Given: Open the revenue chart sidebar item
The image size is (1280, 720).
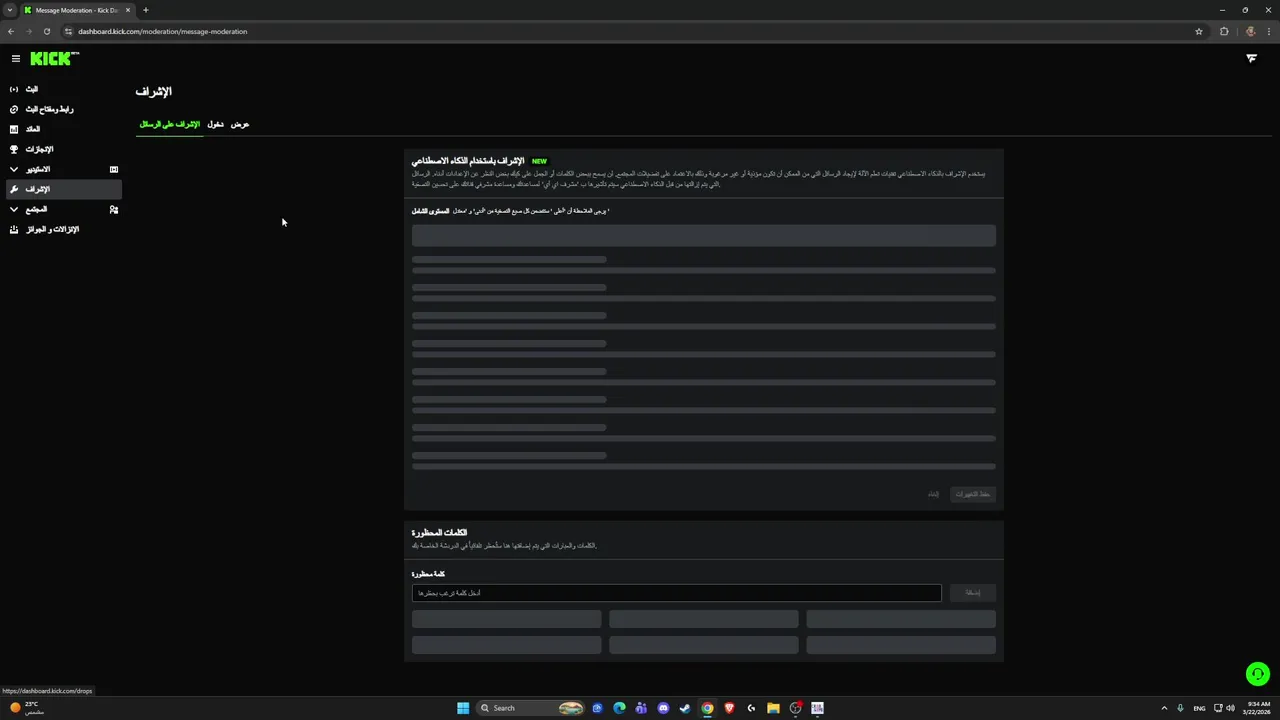Looking at the screenshot, I should (x=63, y=129).
